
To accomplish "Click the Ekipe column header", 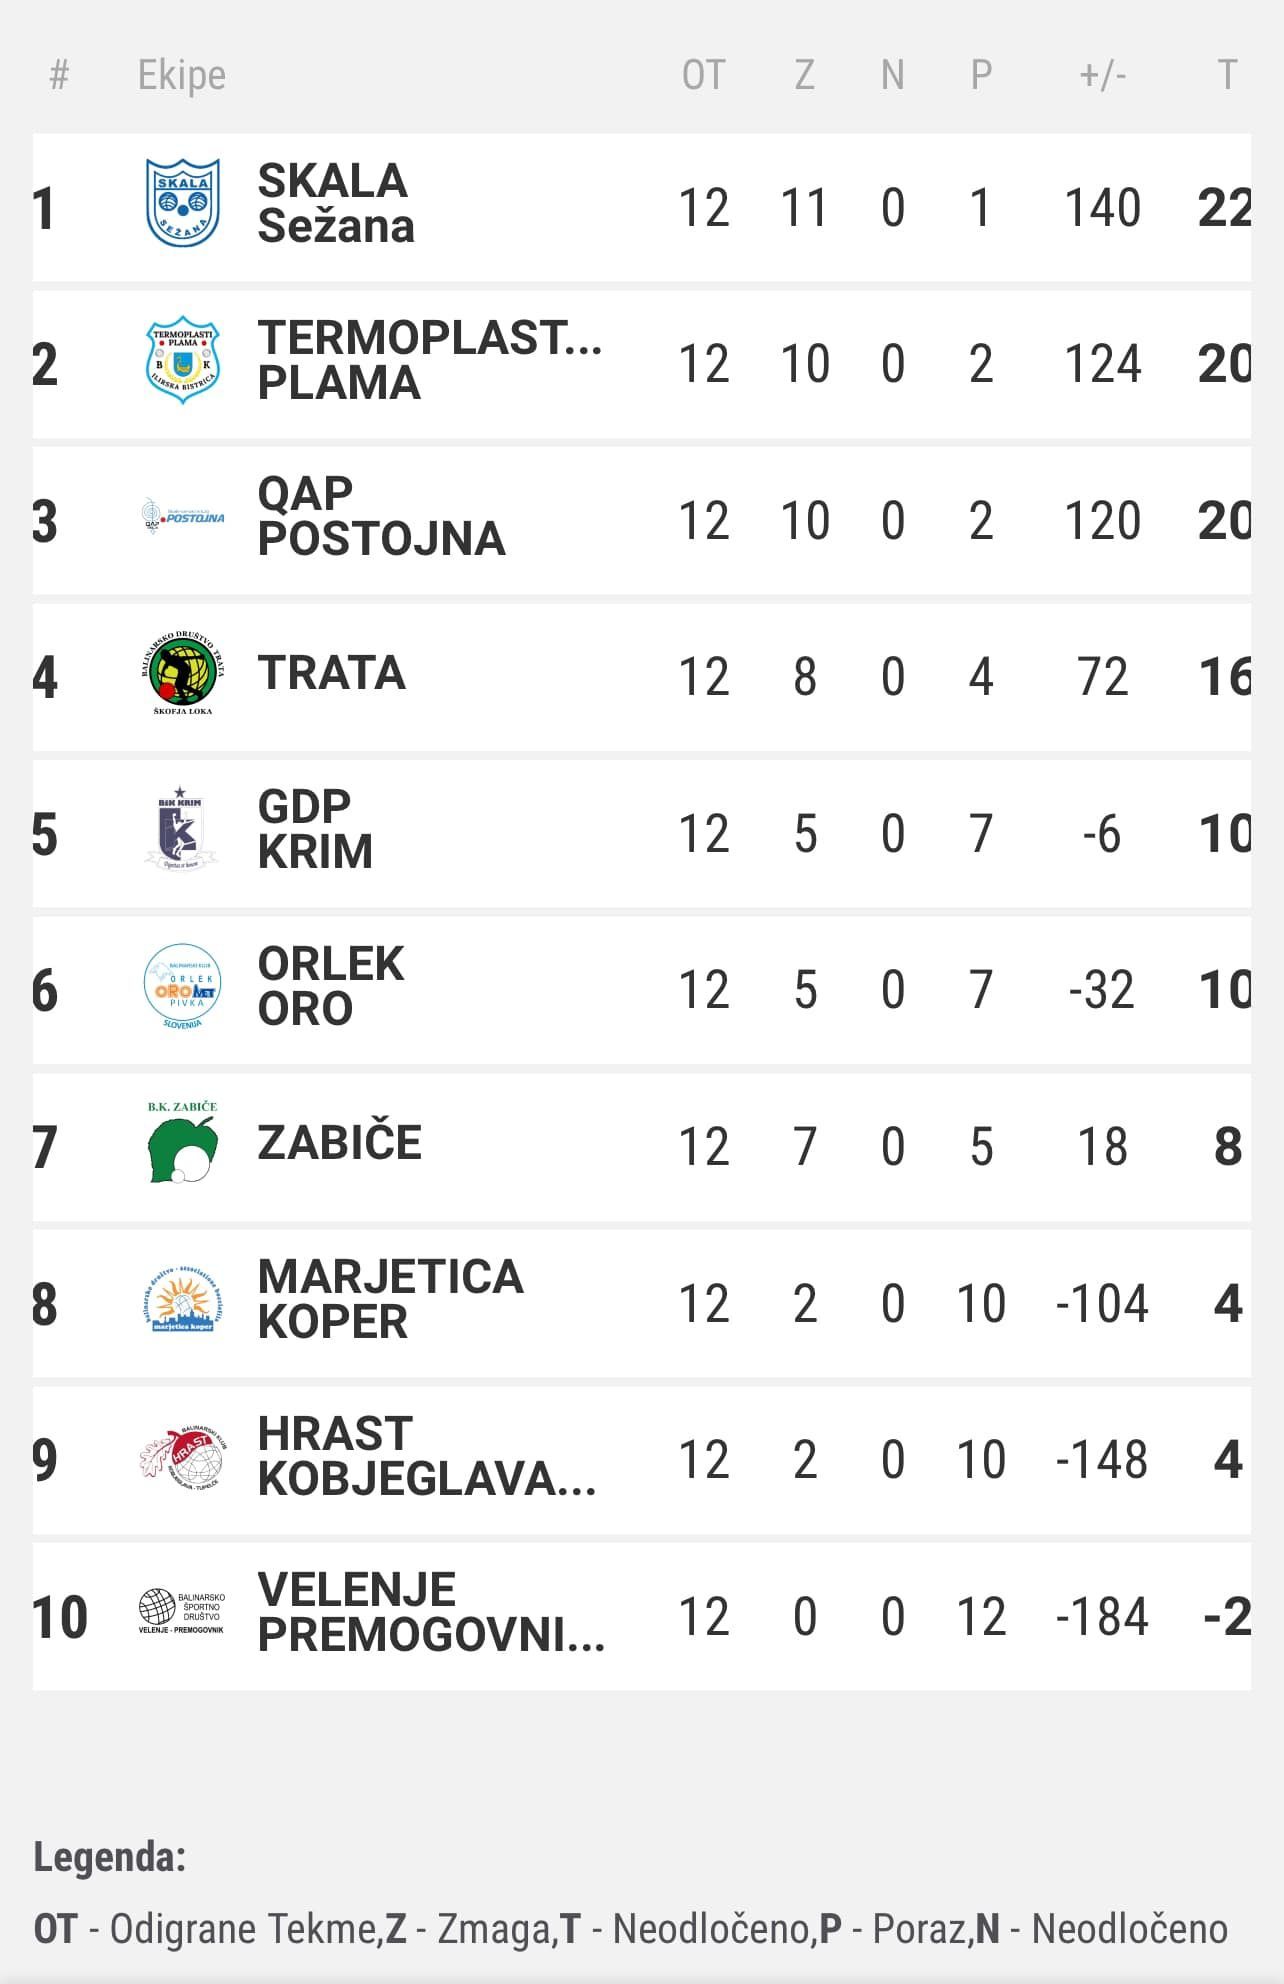I will pos(182,75).
